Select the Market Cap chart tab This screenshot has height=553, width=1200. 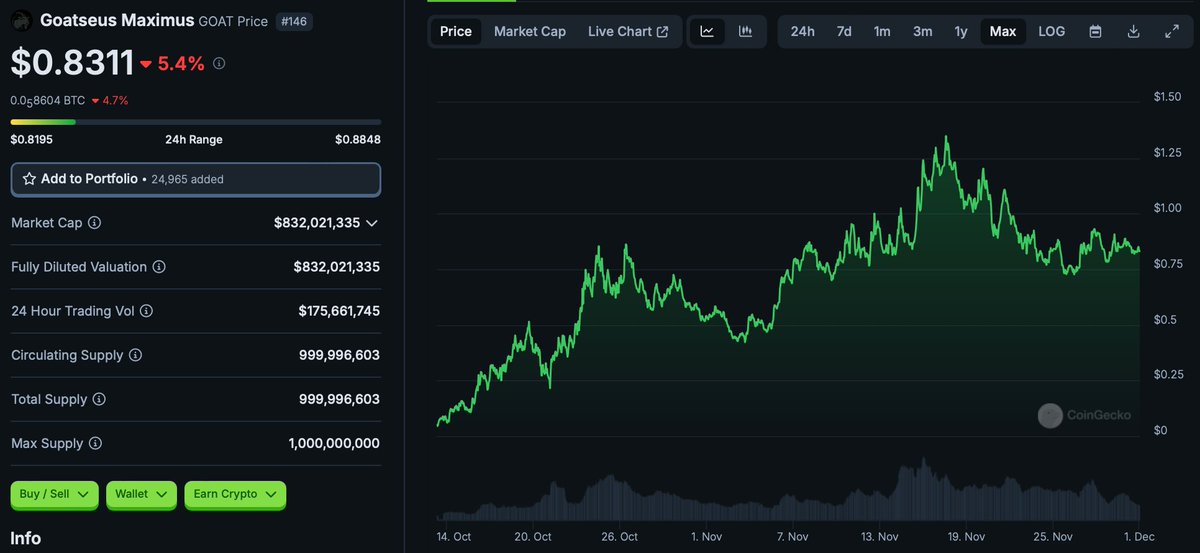530,31
